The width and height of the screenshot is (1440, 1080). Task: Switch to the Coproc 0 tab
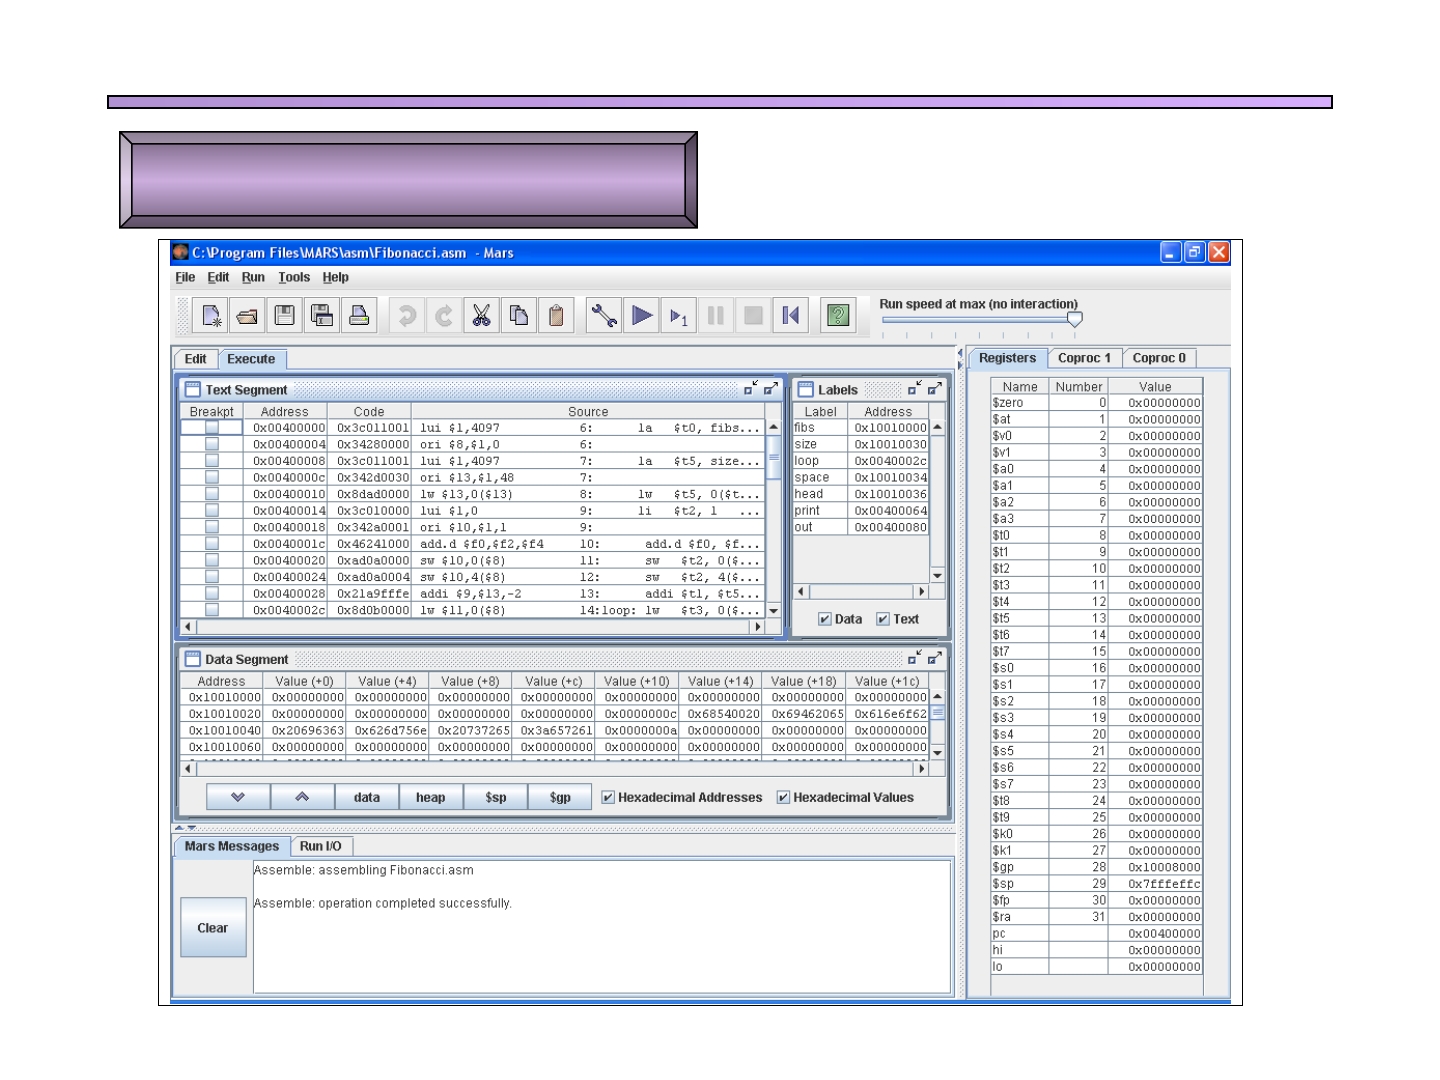point(1159,358)
